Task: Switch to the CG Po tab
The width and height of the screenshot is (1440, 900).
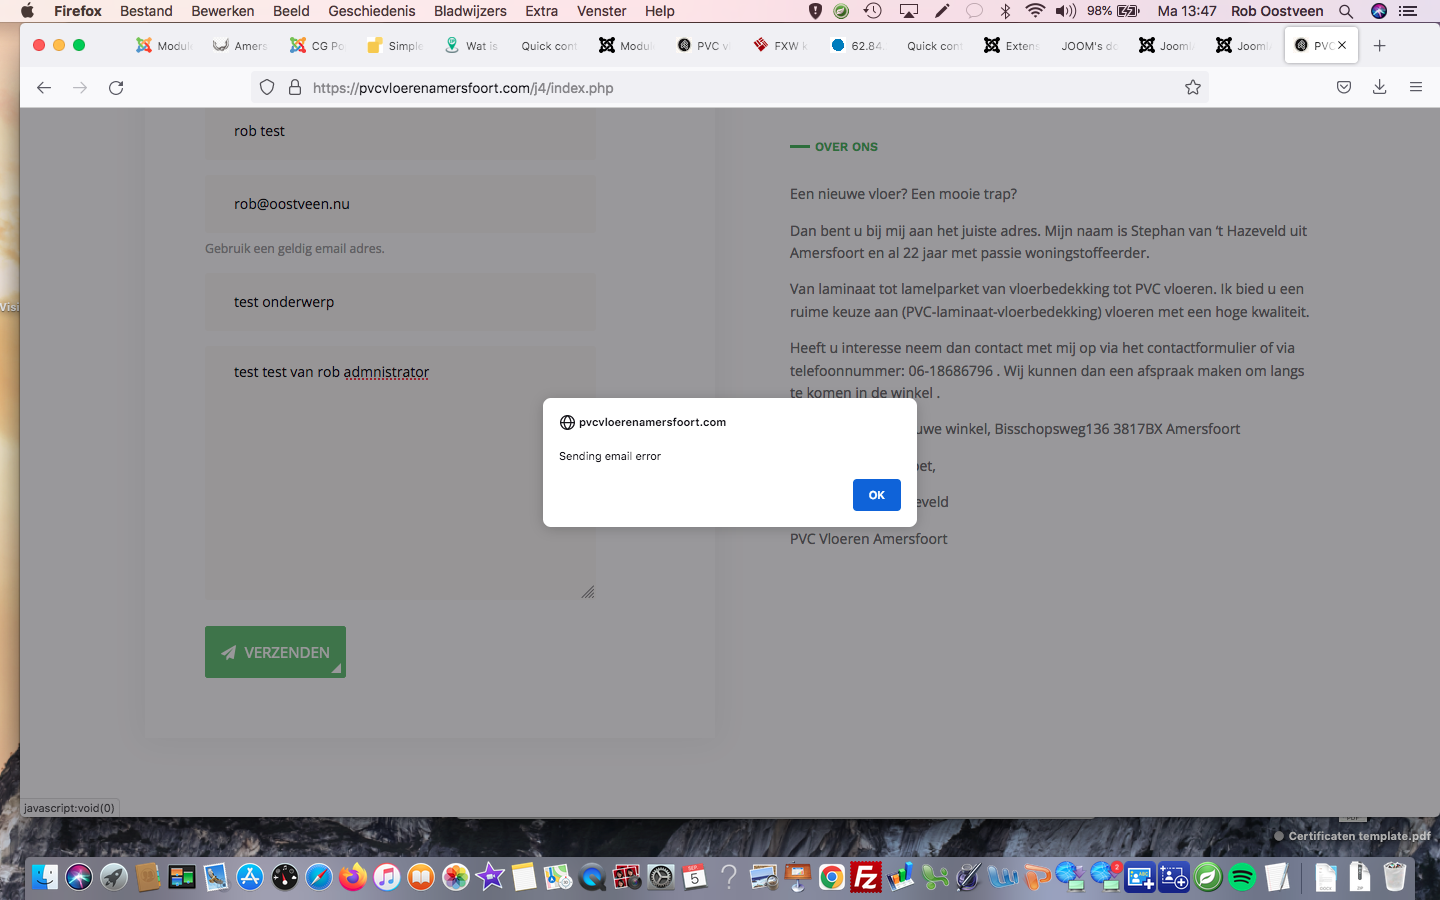Action: click(x=317, y=45)
